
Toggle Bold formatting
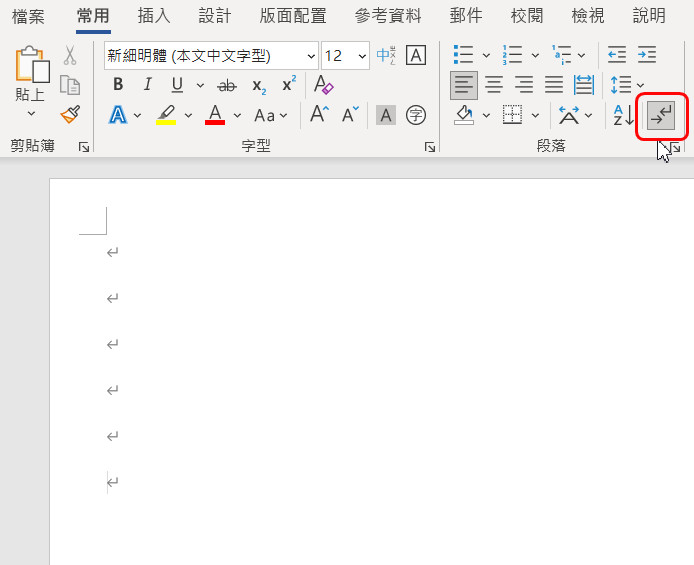[118, 85]
